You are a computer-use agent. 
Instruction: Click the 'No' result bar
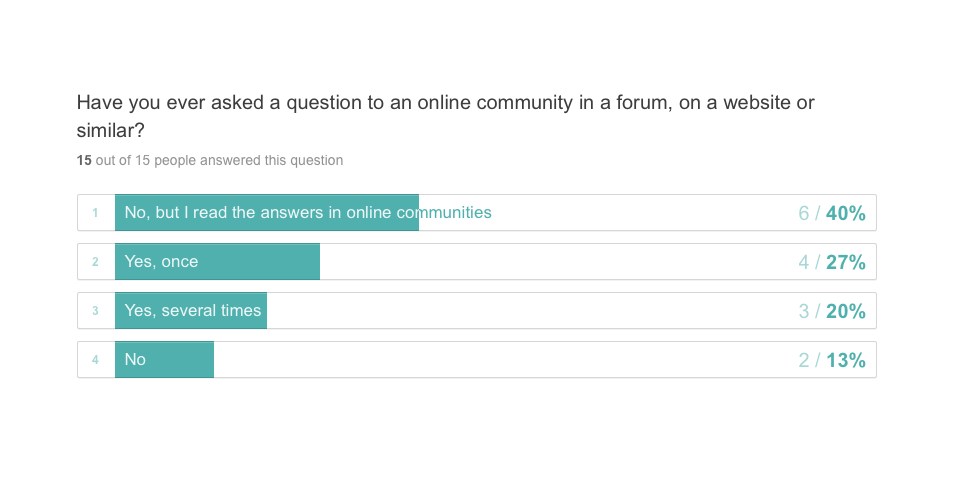pos(165,360)
